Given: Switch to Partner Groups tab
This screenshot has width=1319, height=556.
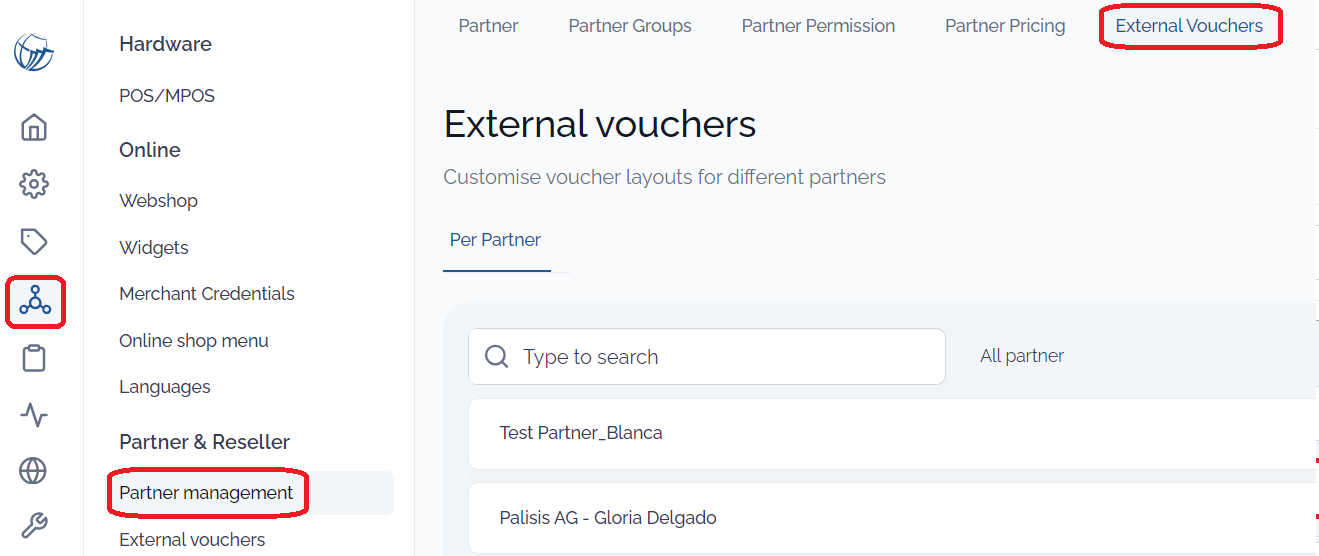Looking at the screenshot, I should pos(630,26).
